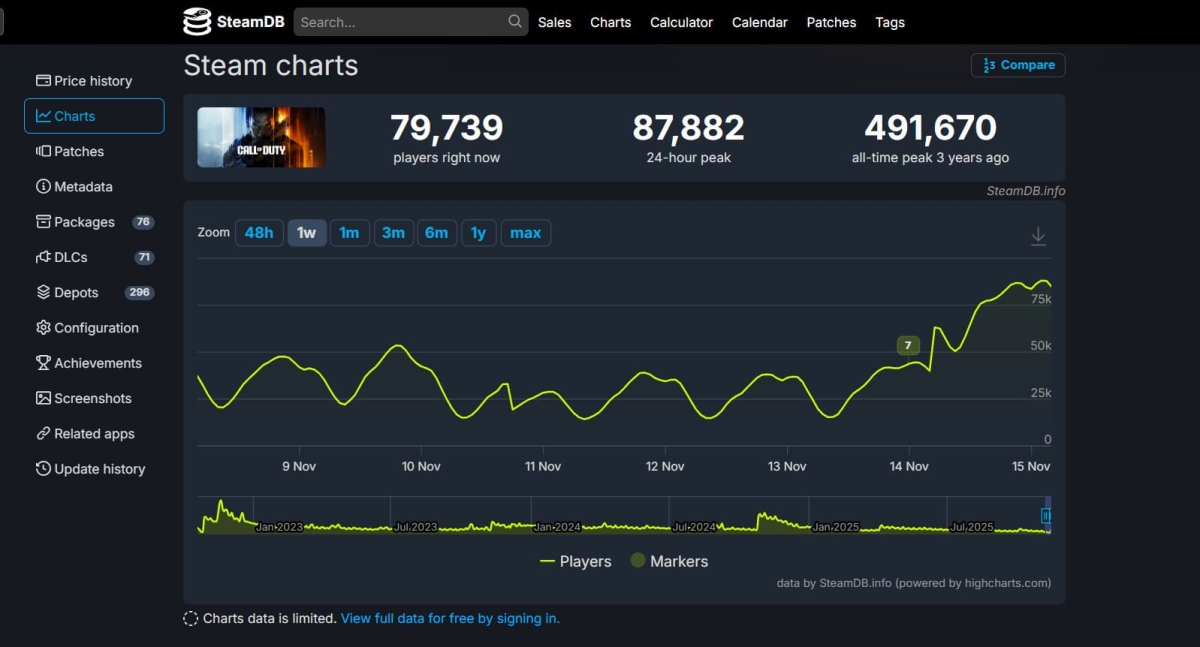Click the 87,882 24-hour peak value
The height and width of the screenshot is (647, 1200).
pos(689,128)
